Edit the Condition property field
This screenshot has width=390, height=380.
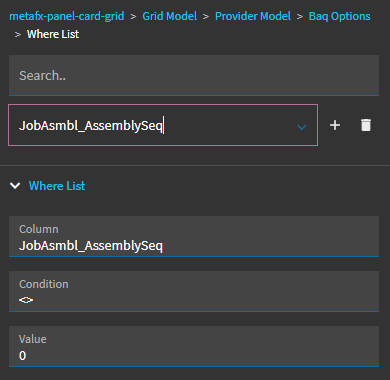coord(194,291)
